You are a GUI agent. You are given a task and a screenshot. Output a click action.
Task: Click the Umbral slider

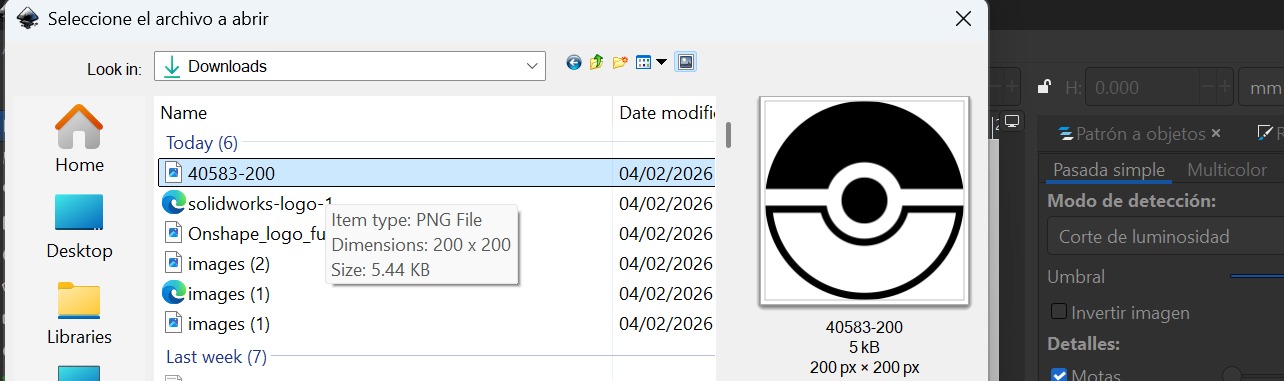click(x=1257, y=276)
